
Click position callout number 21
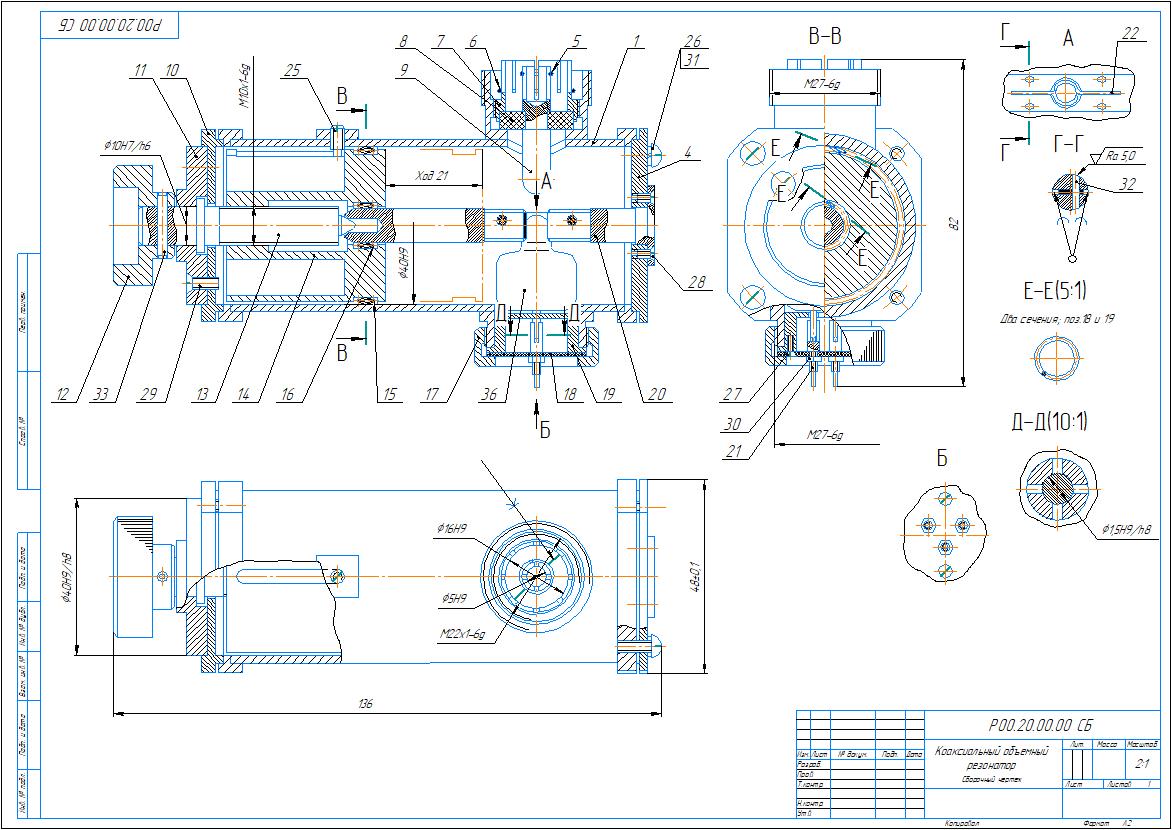pyautogui.click(x=732, y=452)
